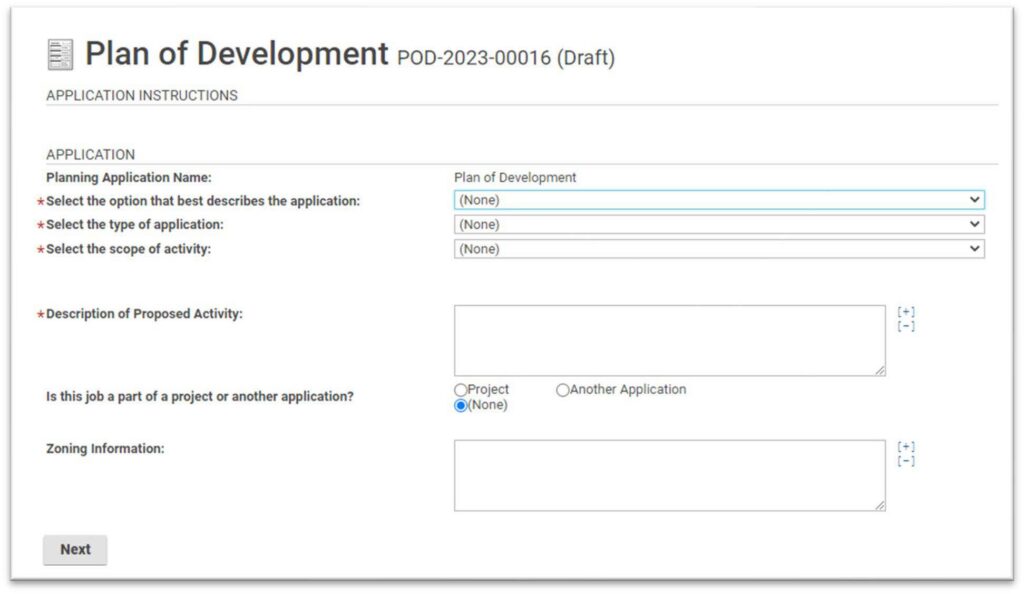Click [+] to enlarge the Zoning Information box
Viewport: 1024px width, 594px height.
click(905, 448)
